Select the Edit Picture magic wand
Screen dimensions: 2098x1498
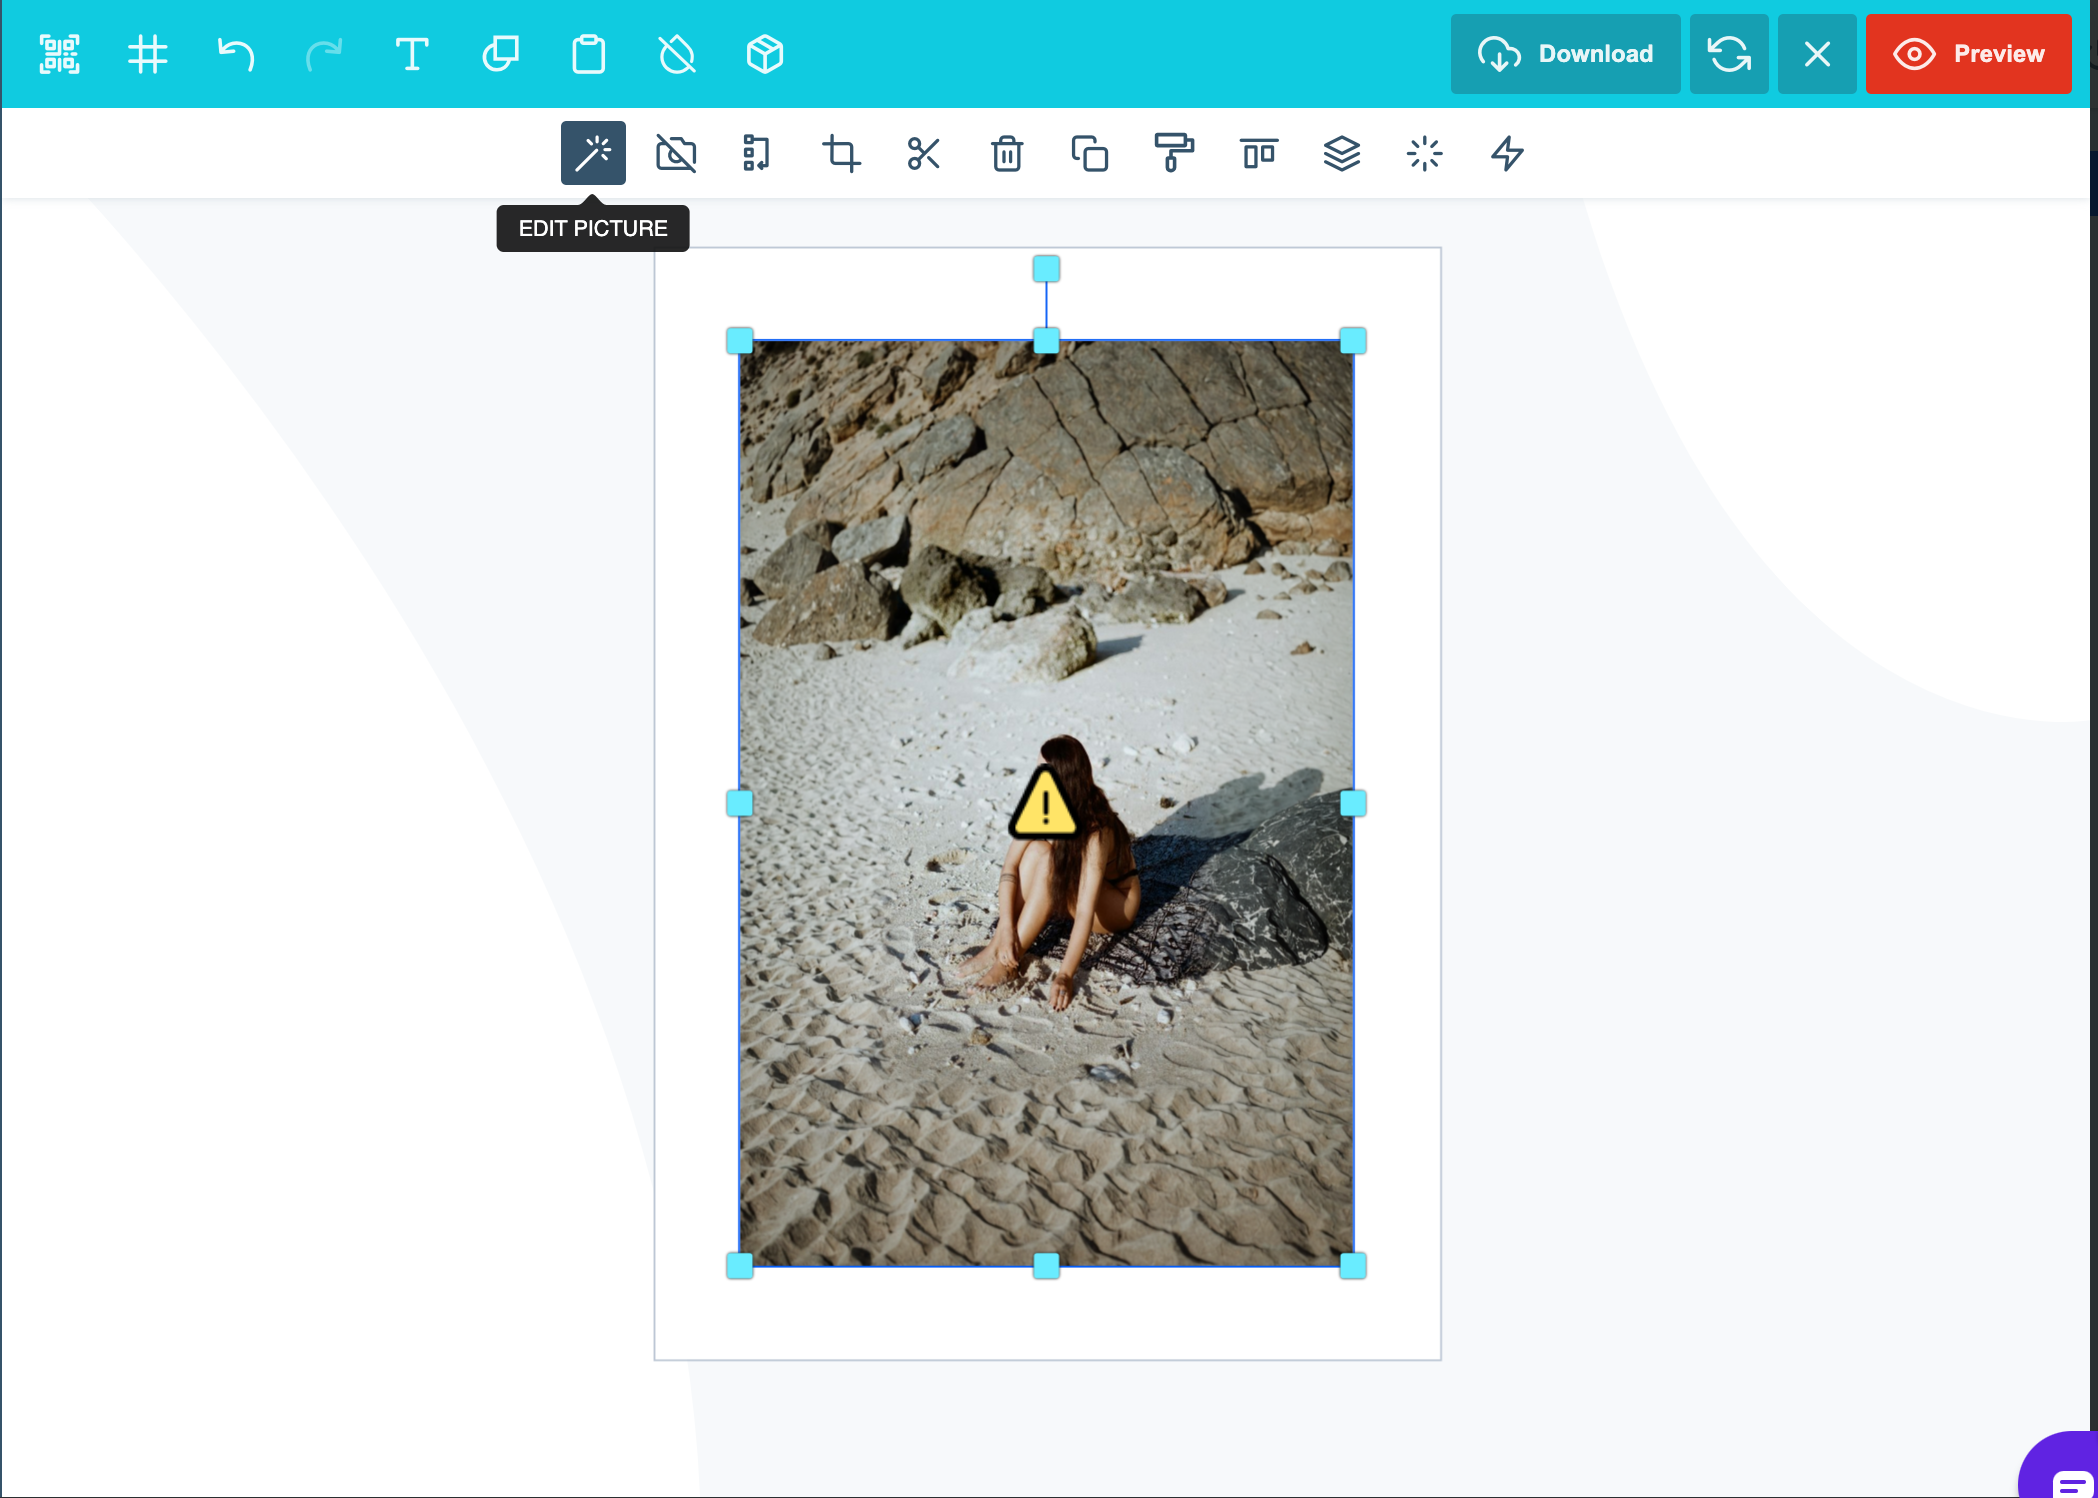point(593,153)
